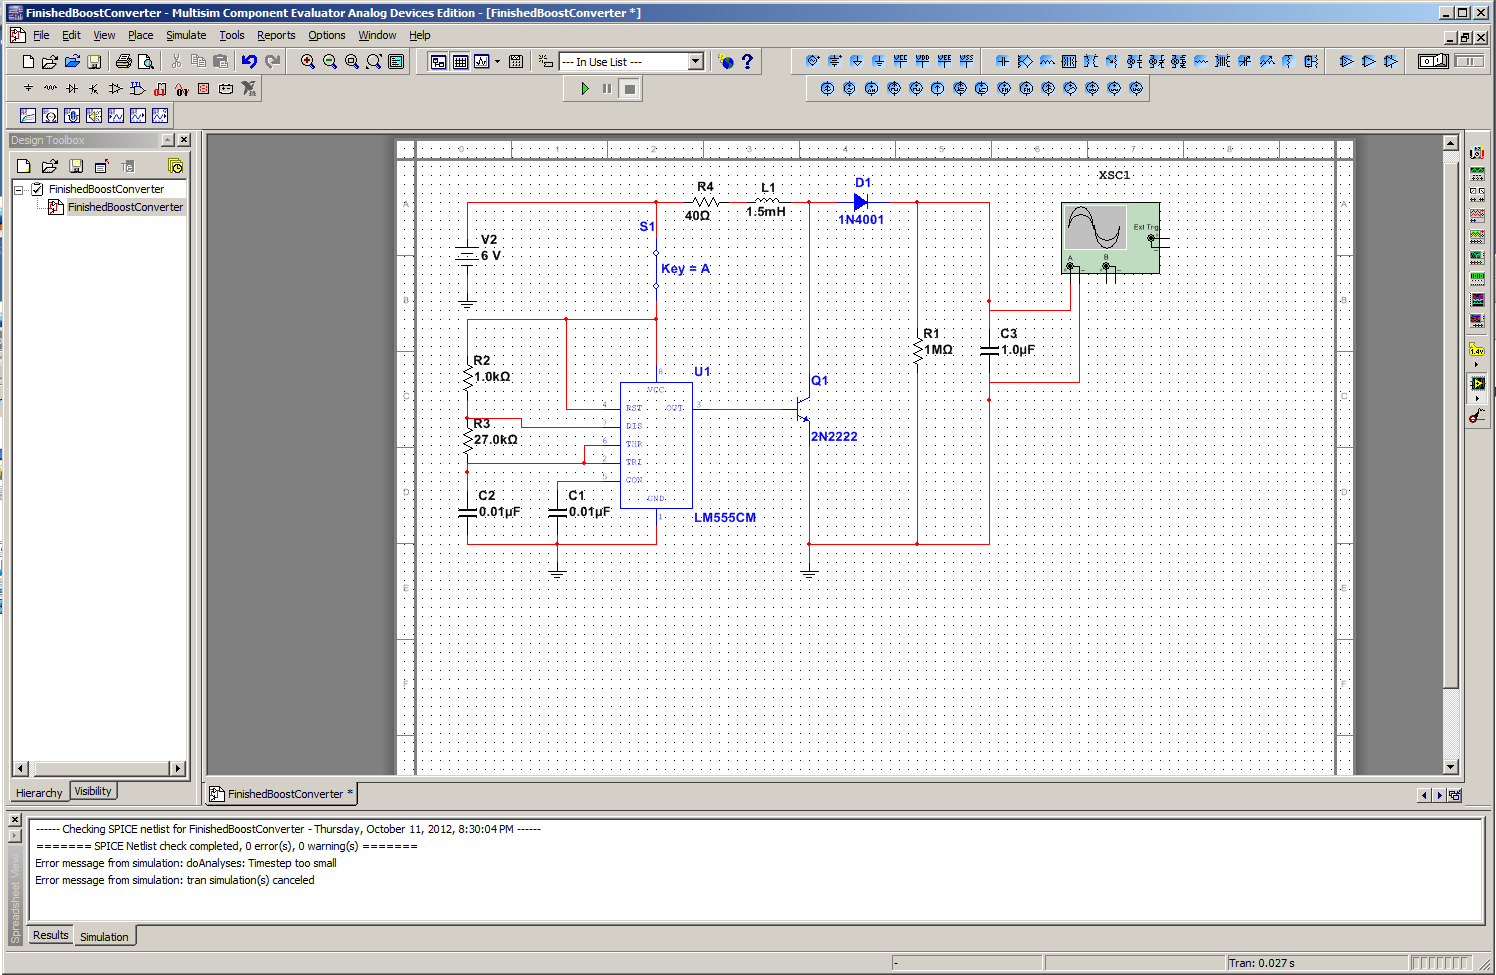
Task: Undo the last action
Action: 249,61
